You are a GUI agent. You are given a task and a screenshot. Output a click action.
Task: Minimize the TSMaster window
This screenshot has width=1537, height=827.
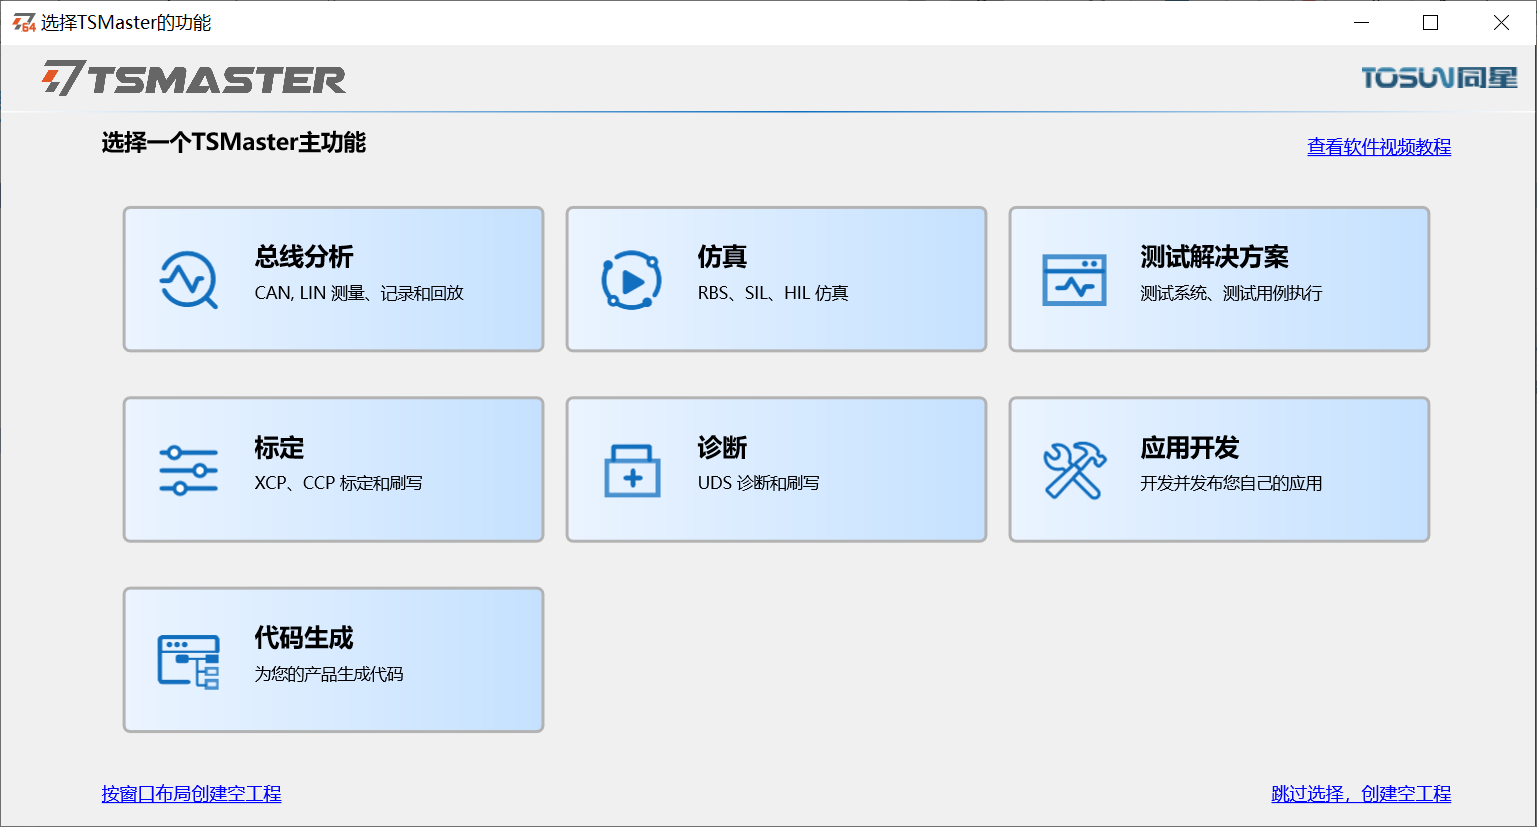pyautogui.click(x=1361, y=23)
